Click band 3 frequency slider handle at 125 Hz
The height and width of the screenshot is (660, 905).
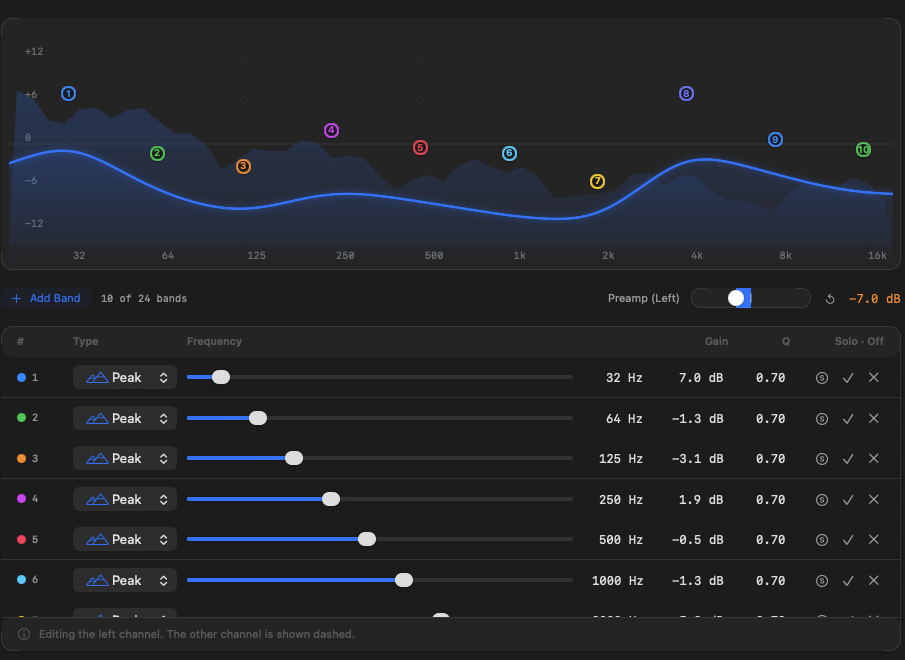[x=294, y=458]
